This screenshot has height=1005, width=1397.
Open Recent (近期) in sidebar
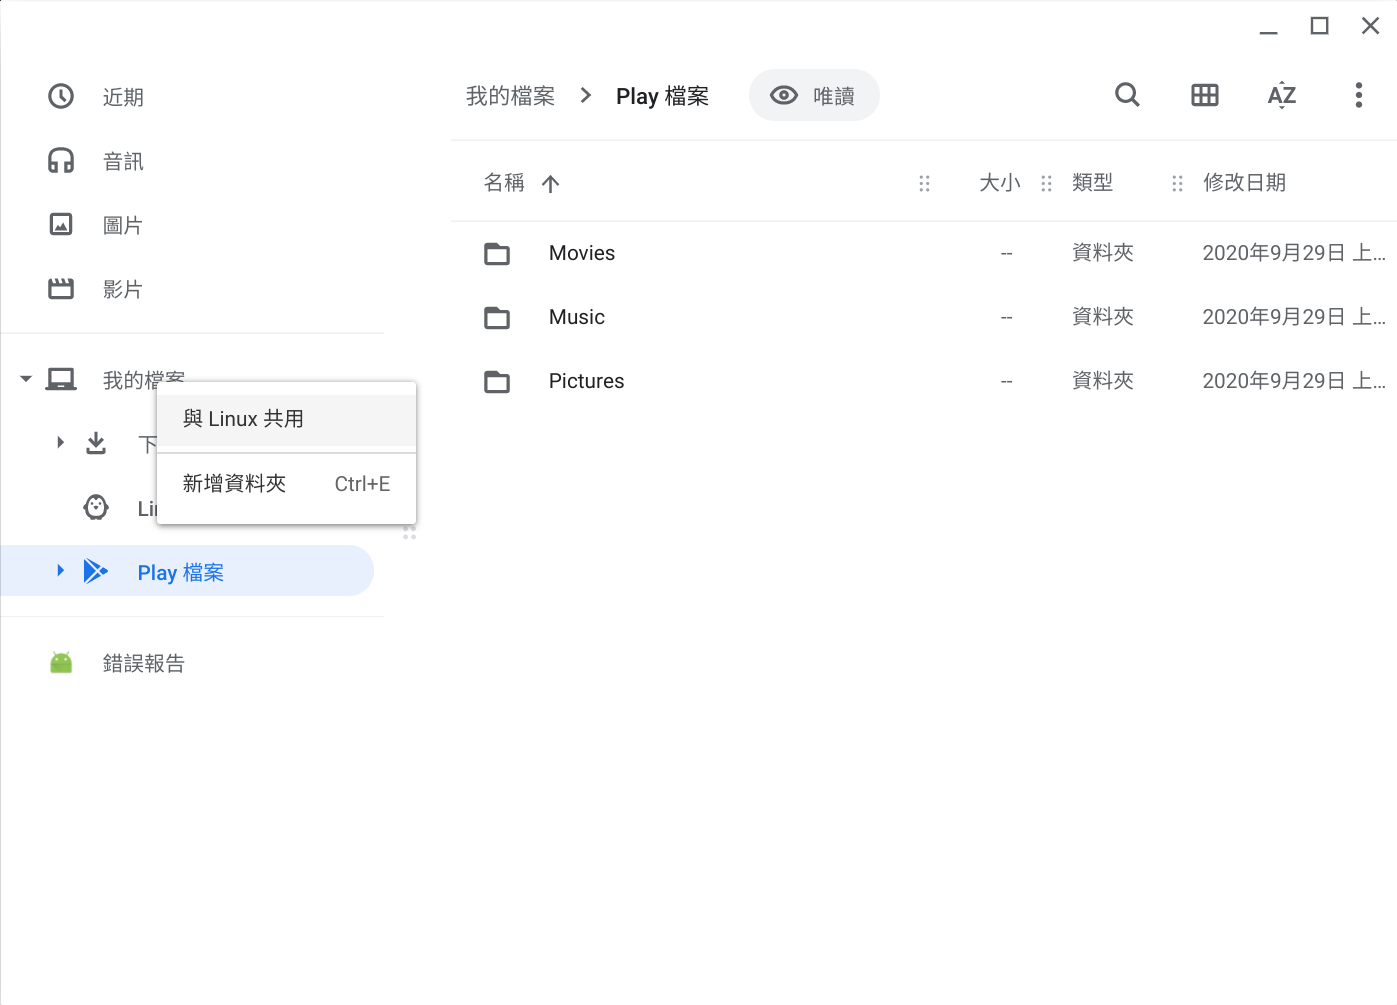[123, 97]
